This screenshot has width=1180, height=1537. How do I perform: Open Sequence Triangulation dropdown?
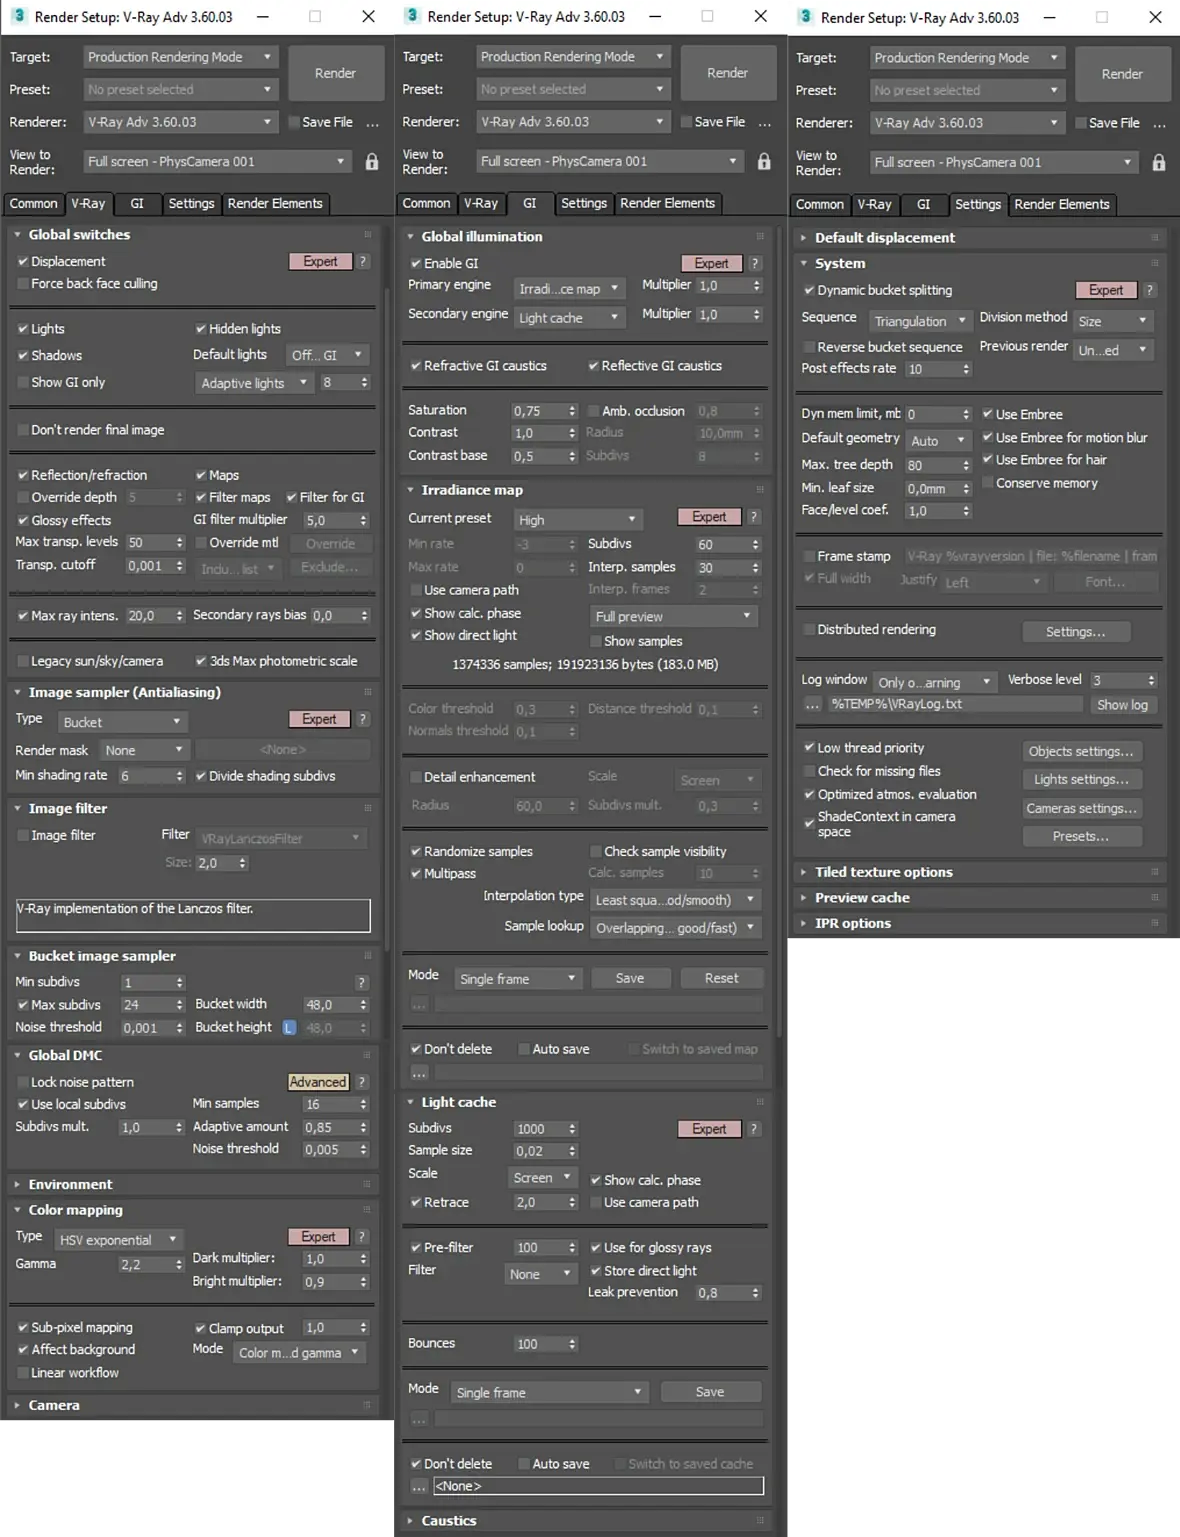[919, 321]
